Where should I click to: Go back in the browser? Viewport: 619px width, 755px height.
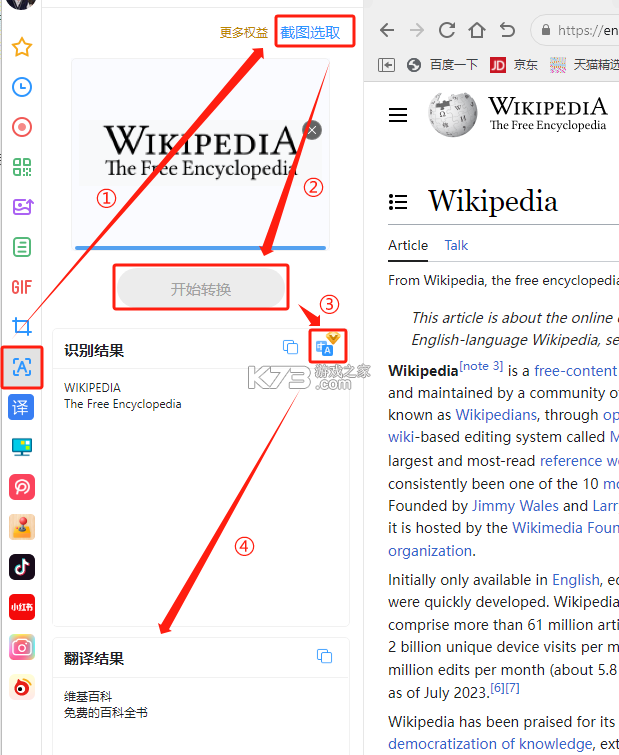click(x=387, y=30)
